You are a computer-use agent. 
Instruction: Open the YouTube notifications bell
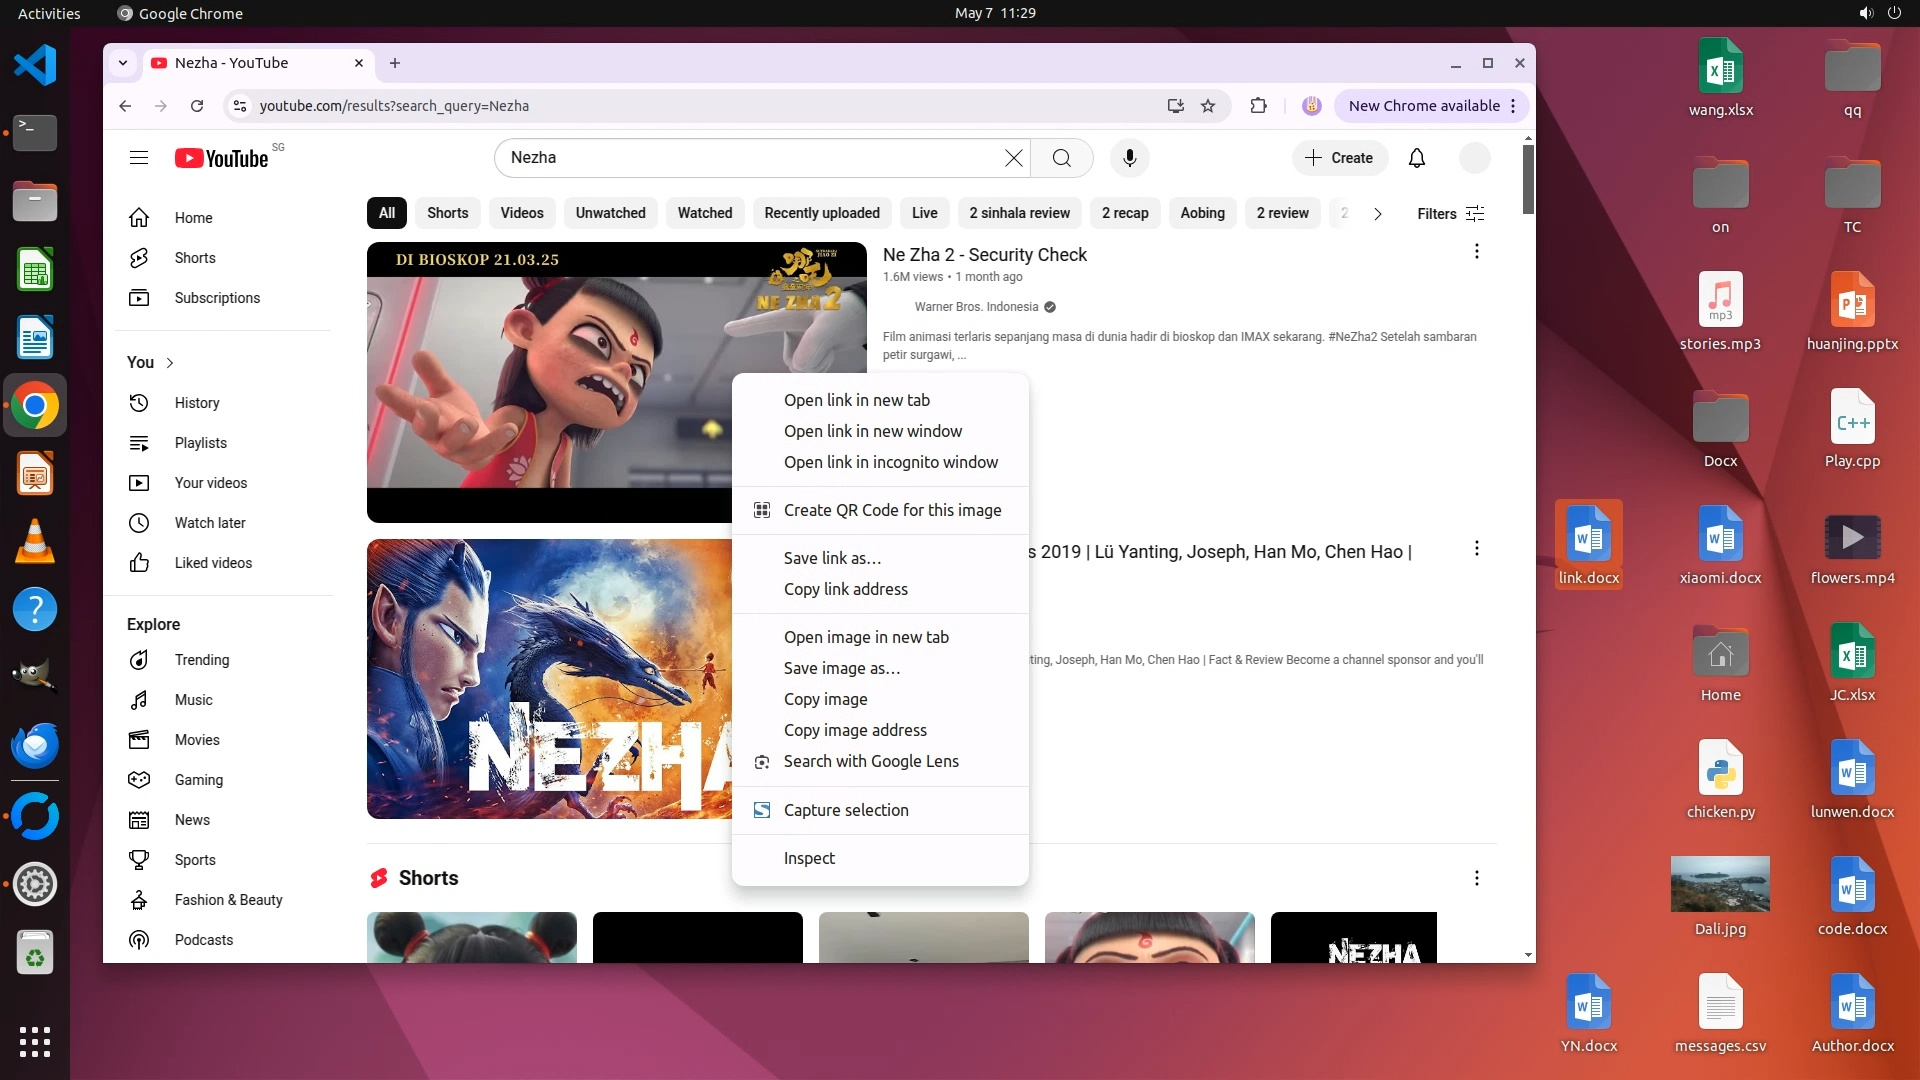pyautogui.click(x=1416, y=158)
